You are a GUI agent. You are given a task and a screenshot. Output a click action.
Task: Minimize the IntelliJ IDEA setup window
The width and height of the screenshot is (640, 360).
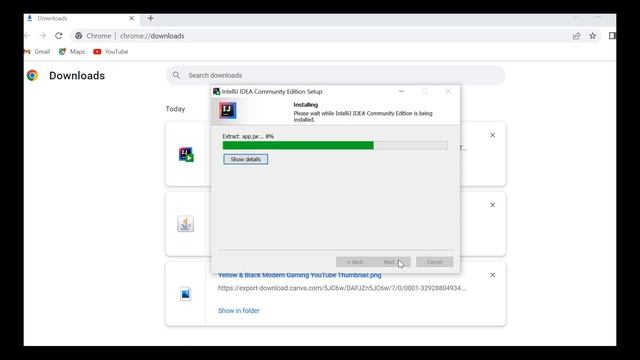coord(402,91)
